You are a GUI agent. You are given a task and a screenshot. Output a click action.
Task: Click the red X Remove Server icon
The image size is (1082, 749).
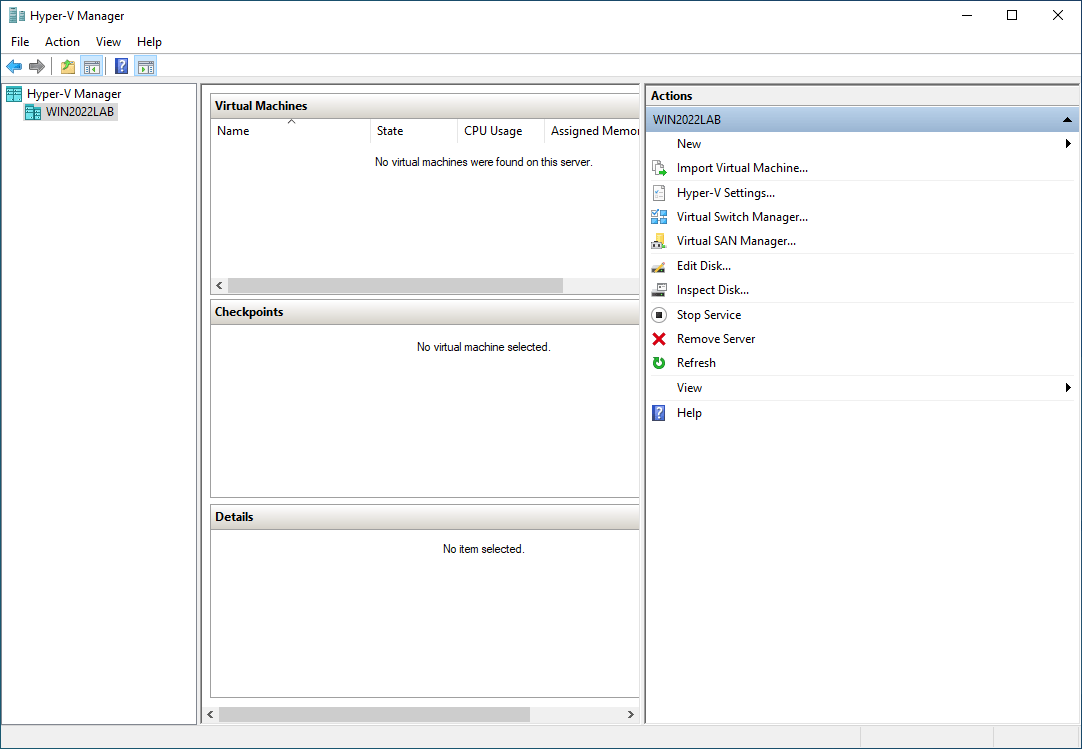coord(659,339)
